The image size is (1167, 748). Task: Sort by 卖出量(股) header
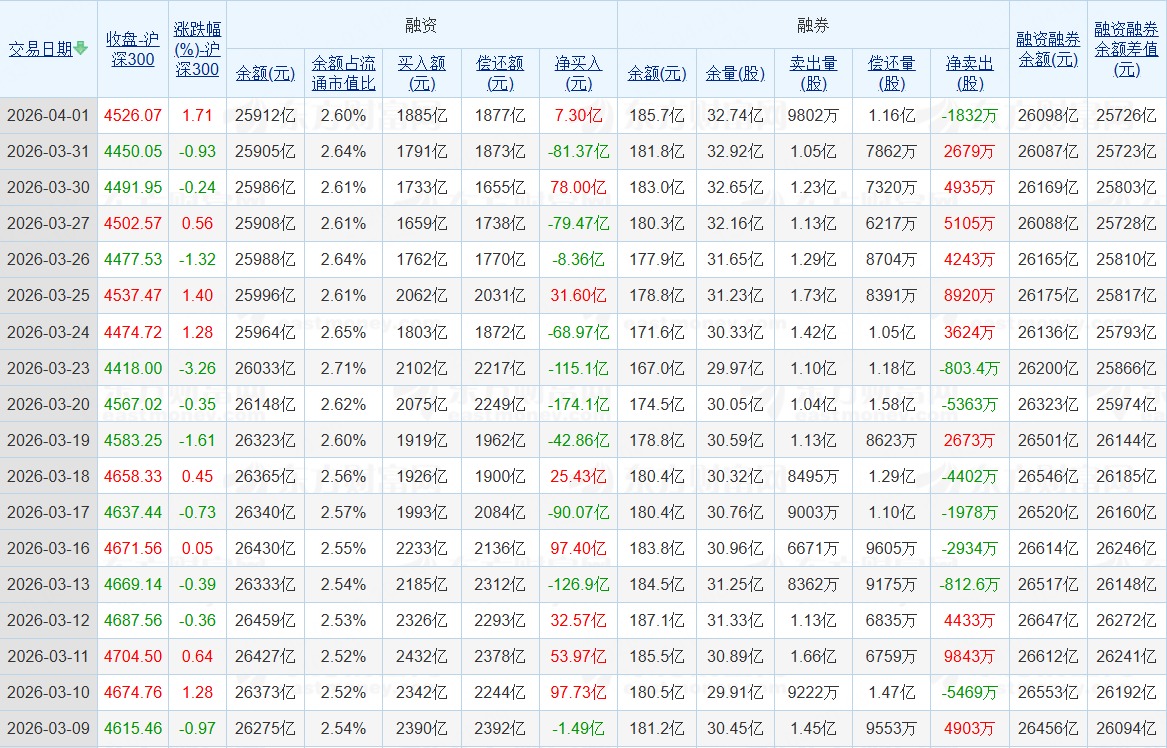pyautogui.click(x=813, y=73)
